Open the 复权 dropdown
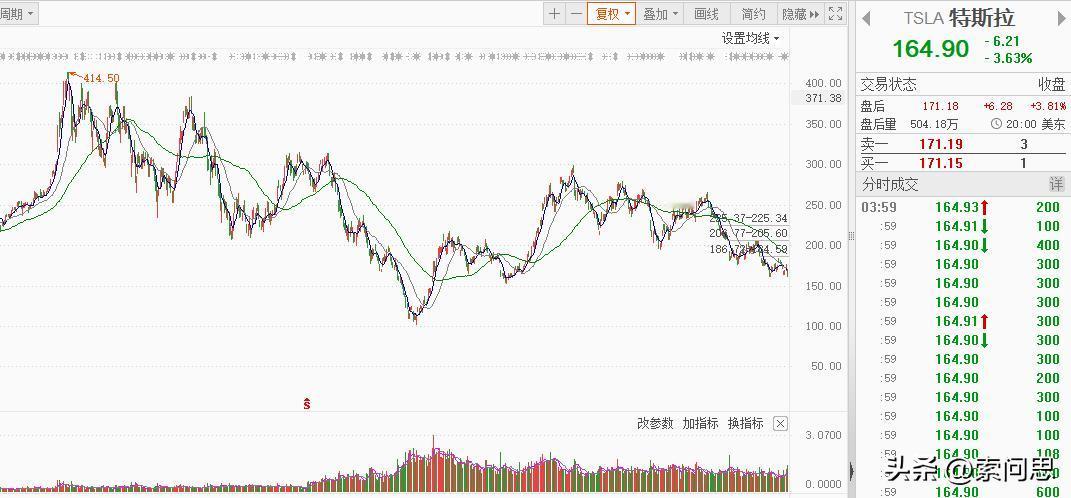 tap(611, 14)
